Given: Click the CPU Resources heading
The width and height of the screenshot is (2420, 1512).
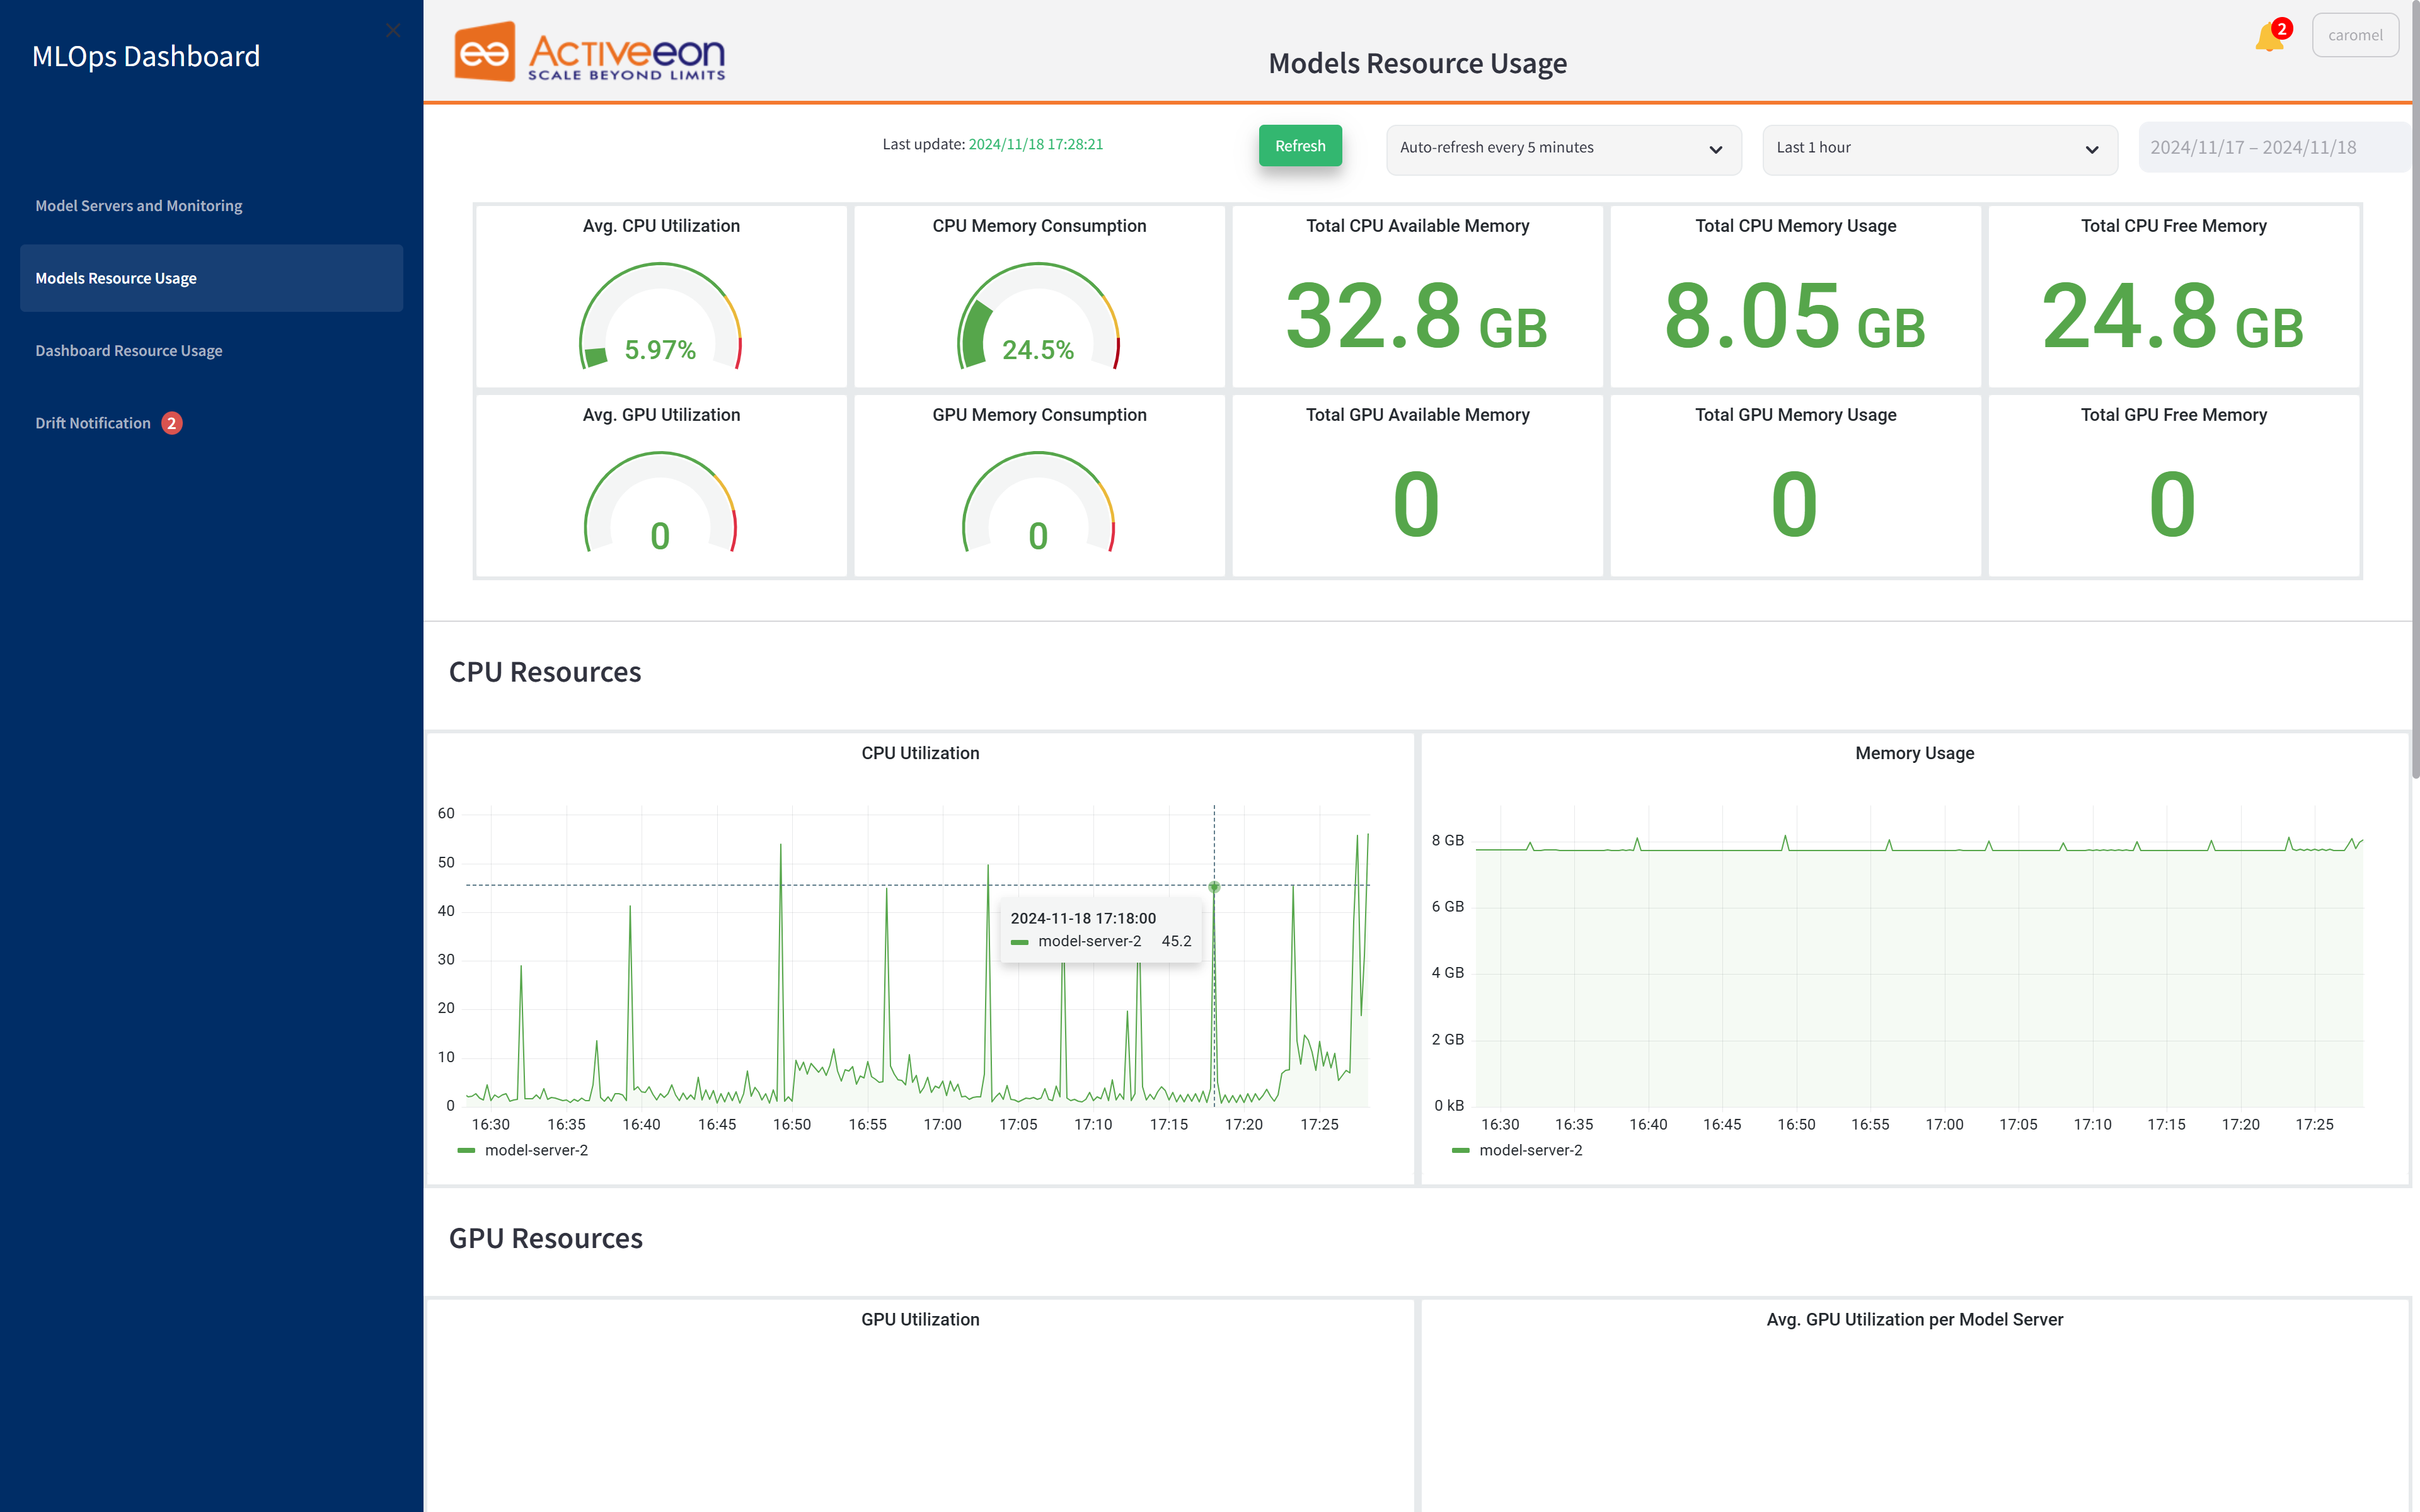Looking at the screenshot, I should click(545, 672).
